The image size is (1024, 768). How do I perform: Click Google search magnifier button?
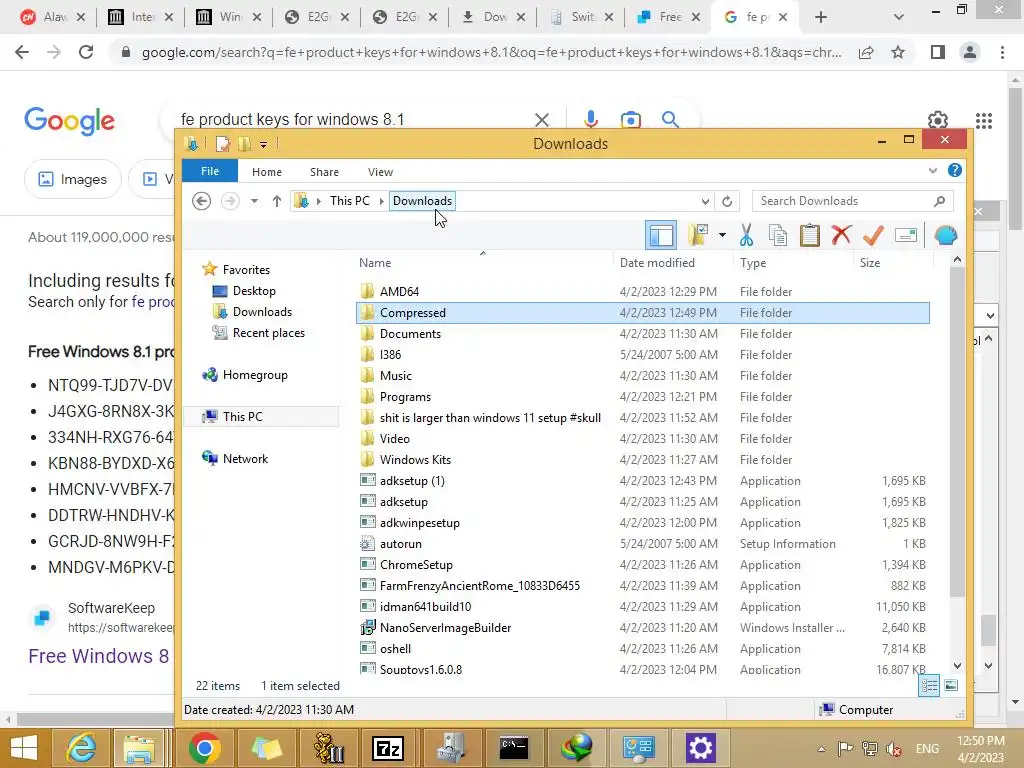coord(670,120)
